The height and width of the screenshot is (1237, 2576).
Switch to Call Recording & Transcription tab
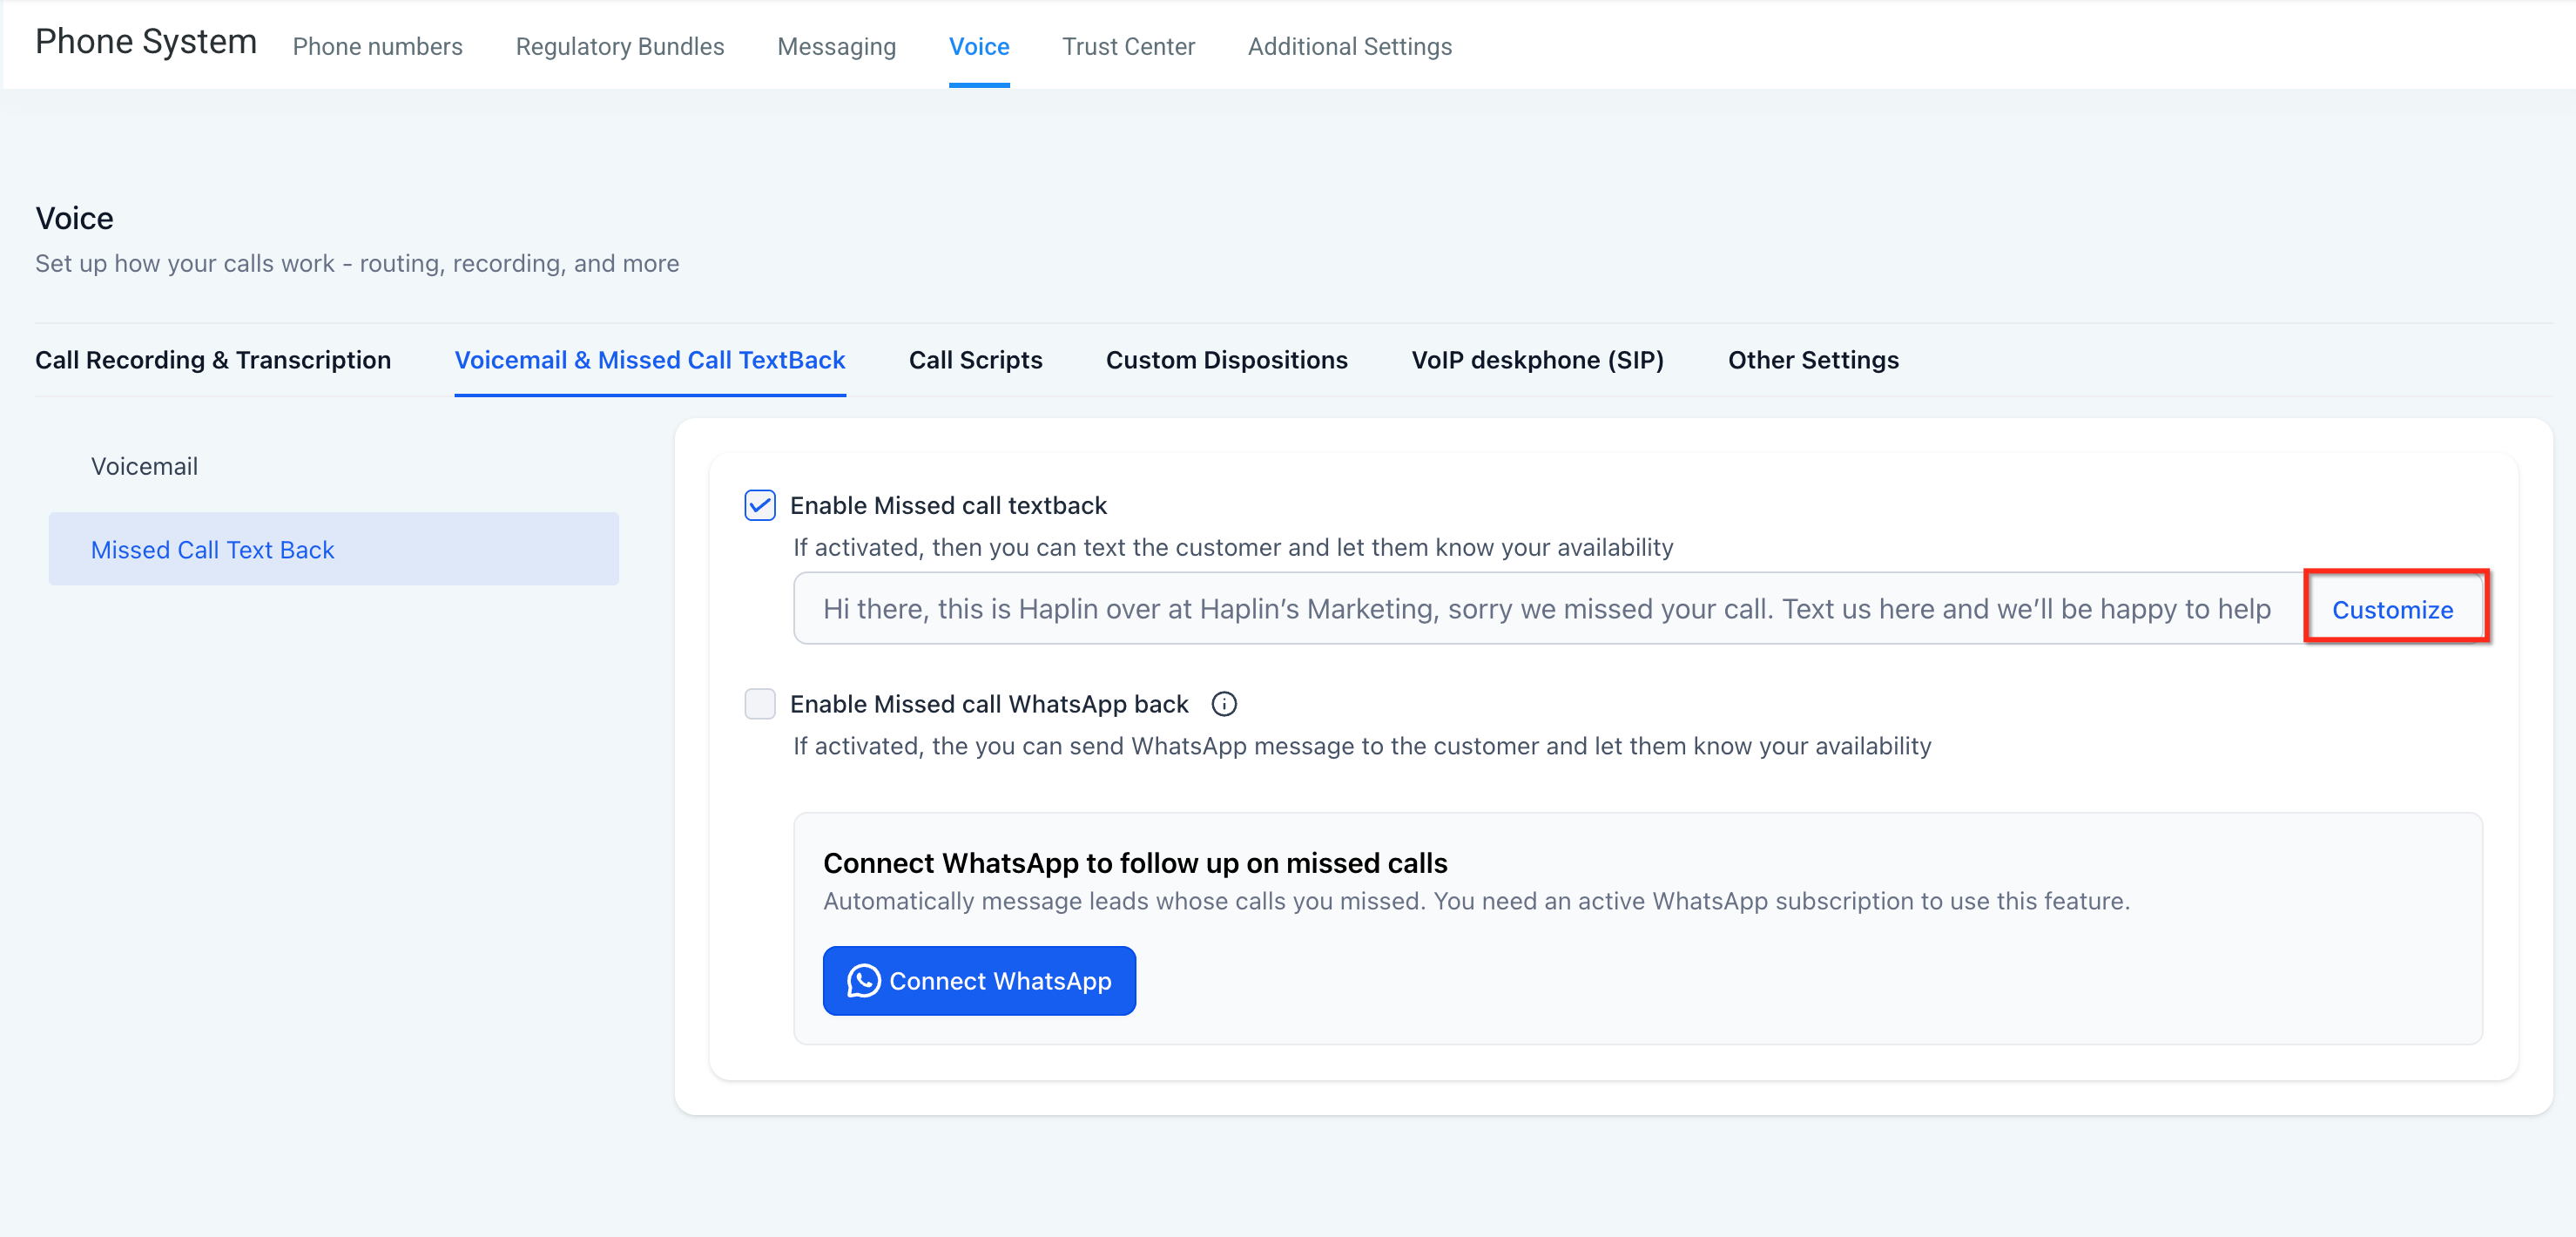pos(213,360)
